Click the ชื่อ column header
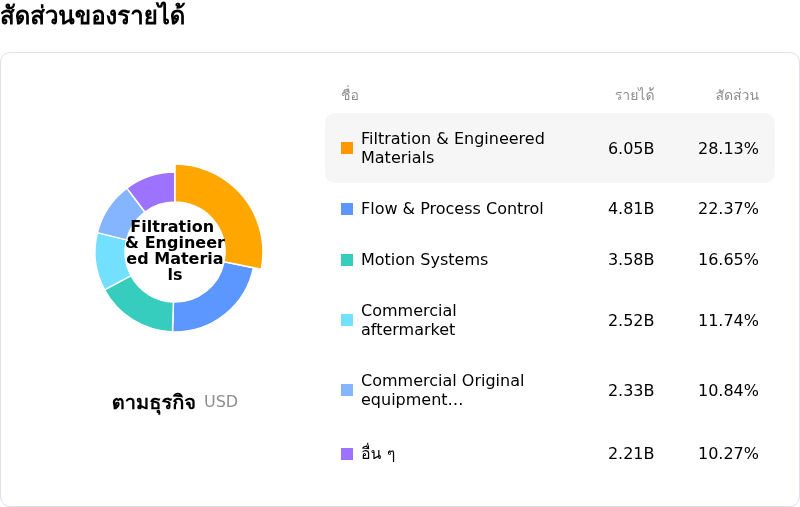800x507 pixels. pos(350,95)
